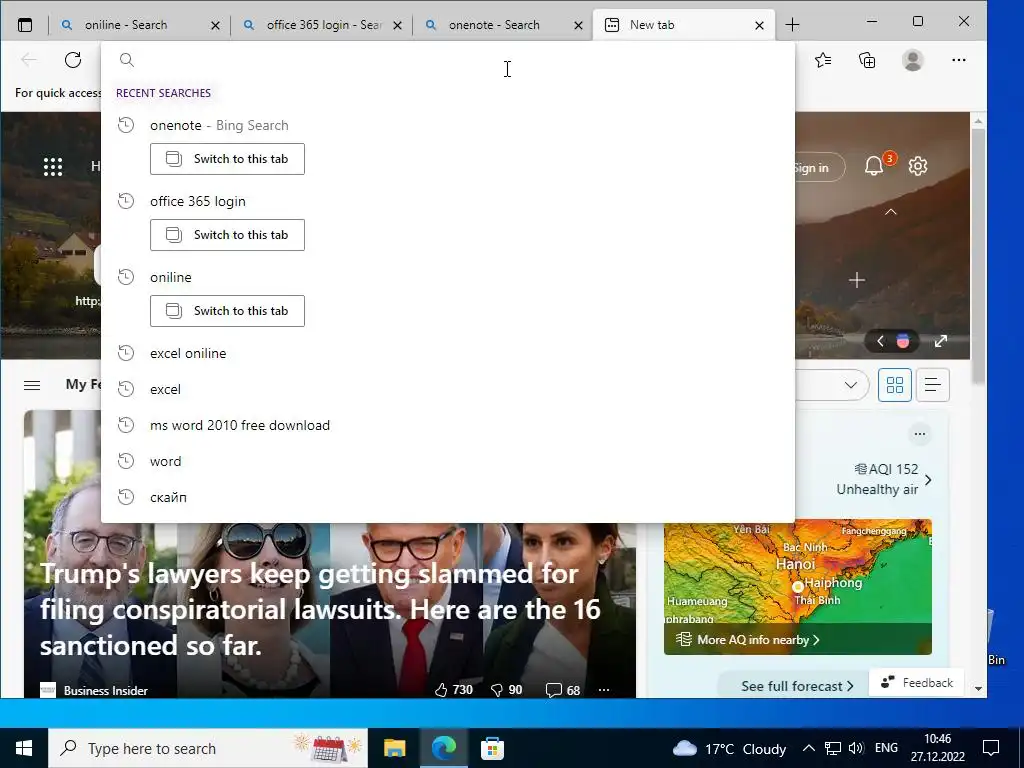The width and height of the screenshot is (1024, 768).
Task: Select recent search oniline
Action: [448, 277]
